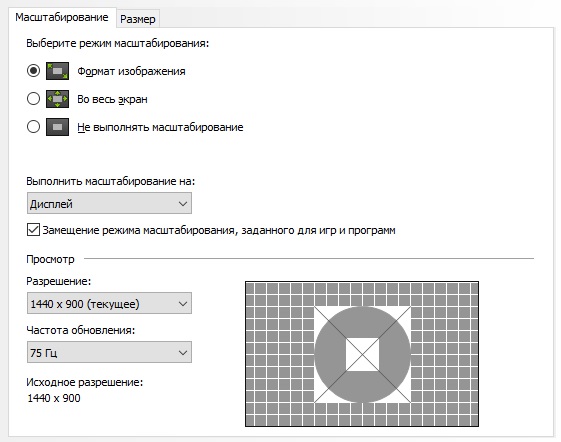Toggle the Замещение режима масштабирования checkbox

[33, 229]
